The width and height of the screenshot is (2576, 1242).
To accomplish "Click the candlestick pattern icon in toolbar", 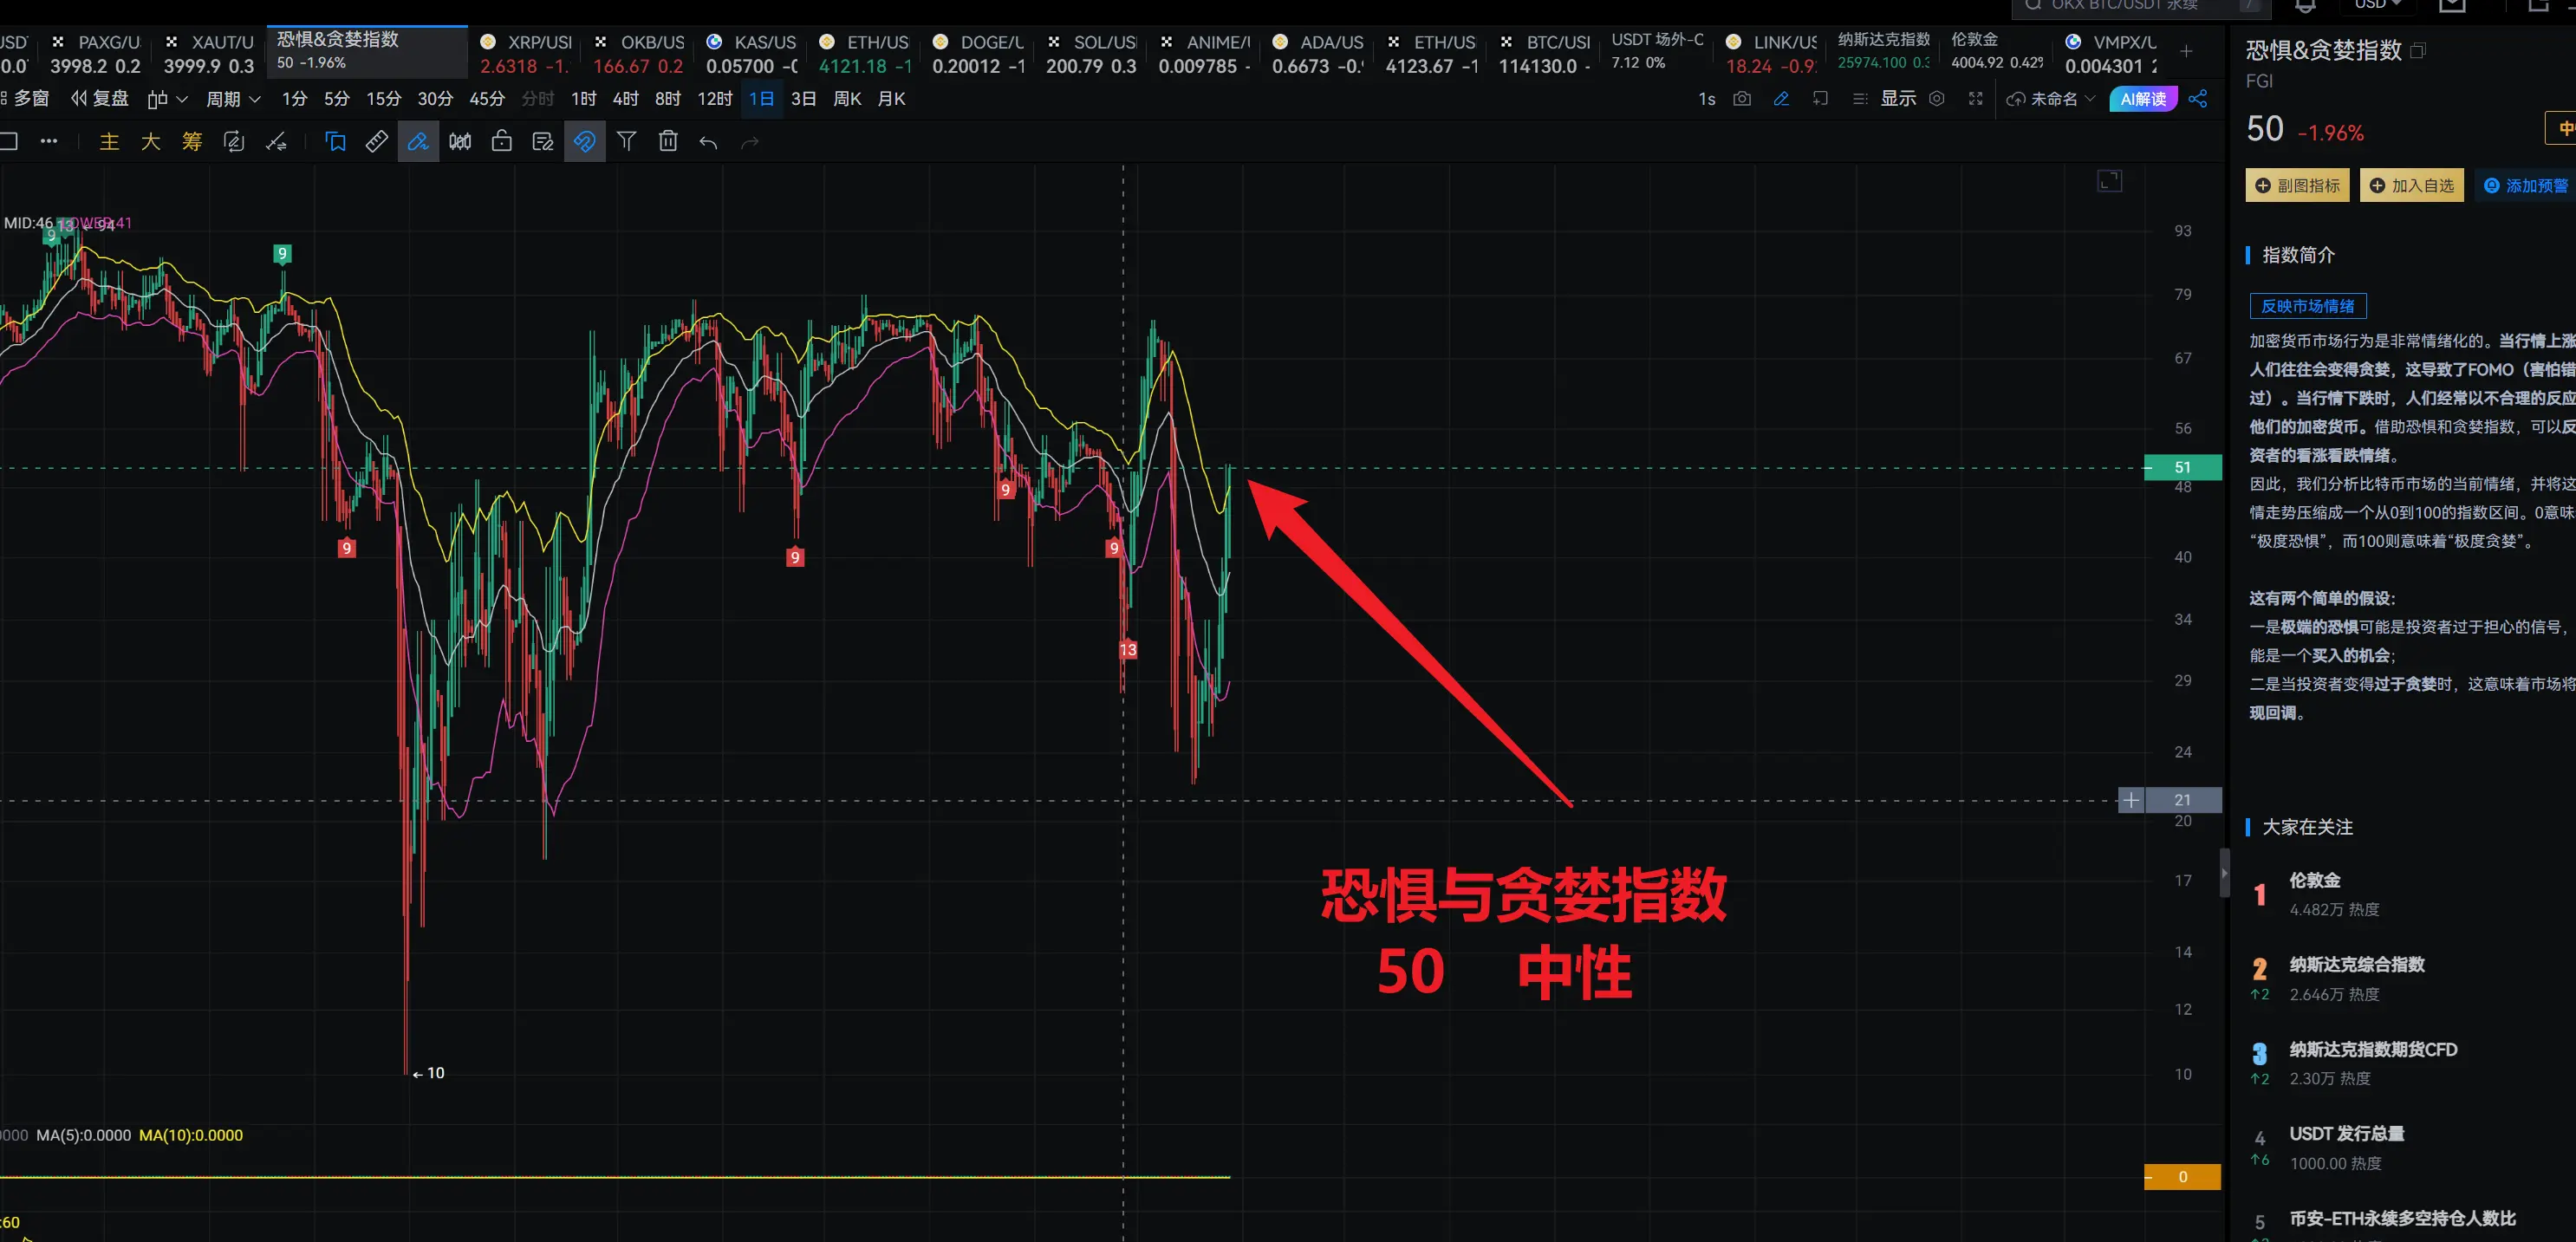I will tap(460, 142).
